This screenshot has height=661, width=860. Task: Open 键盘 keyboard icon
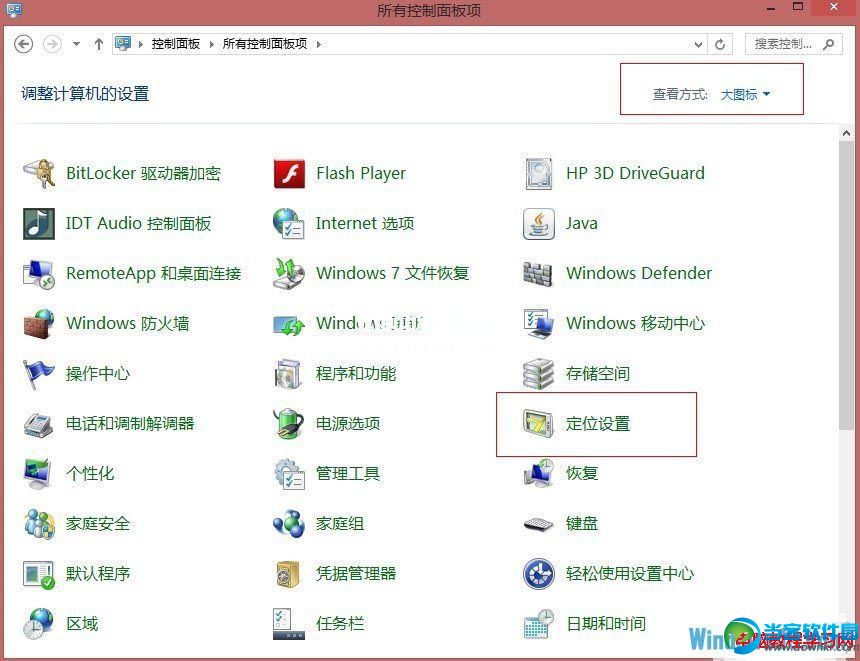[539, 524]
